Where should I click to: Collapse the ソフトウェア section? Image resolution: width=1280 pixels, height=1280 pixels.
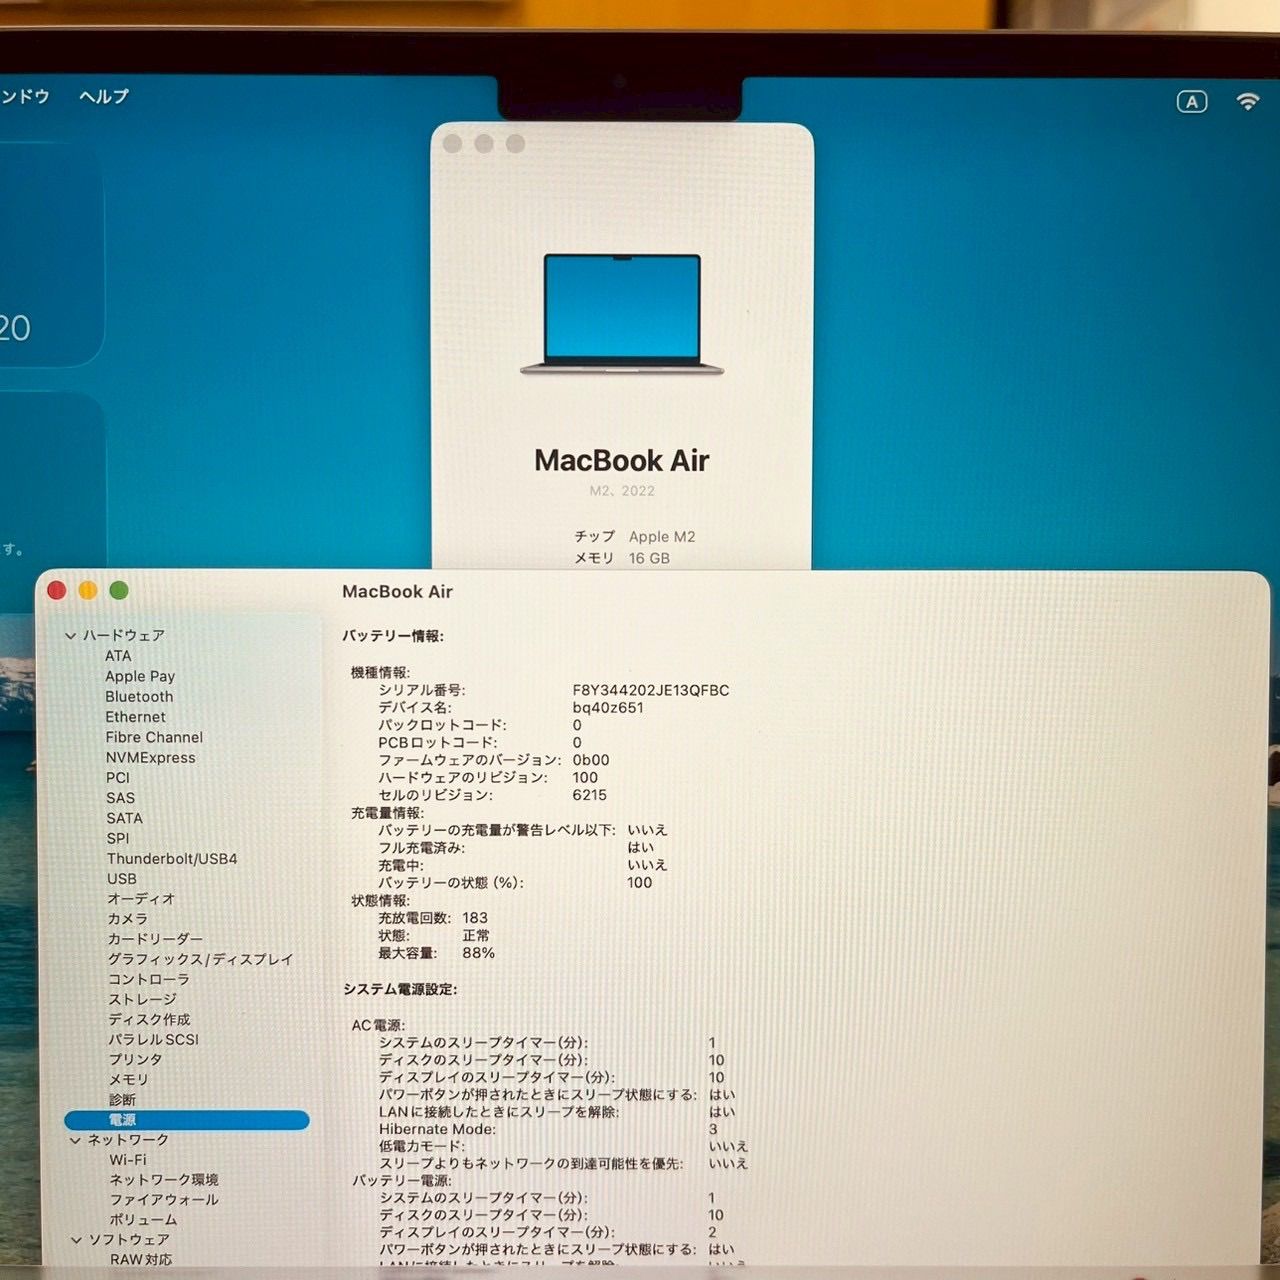point(76,1240)
